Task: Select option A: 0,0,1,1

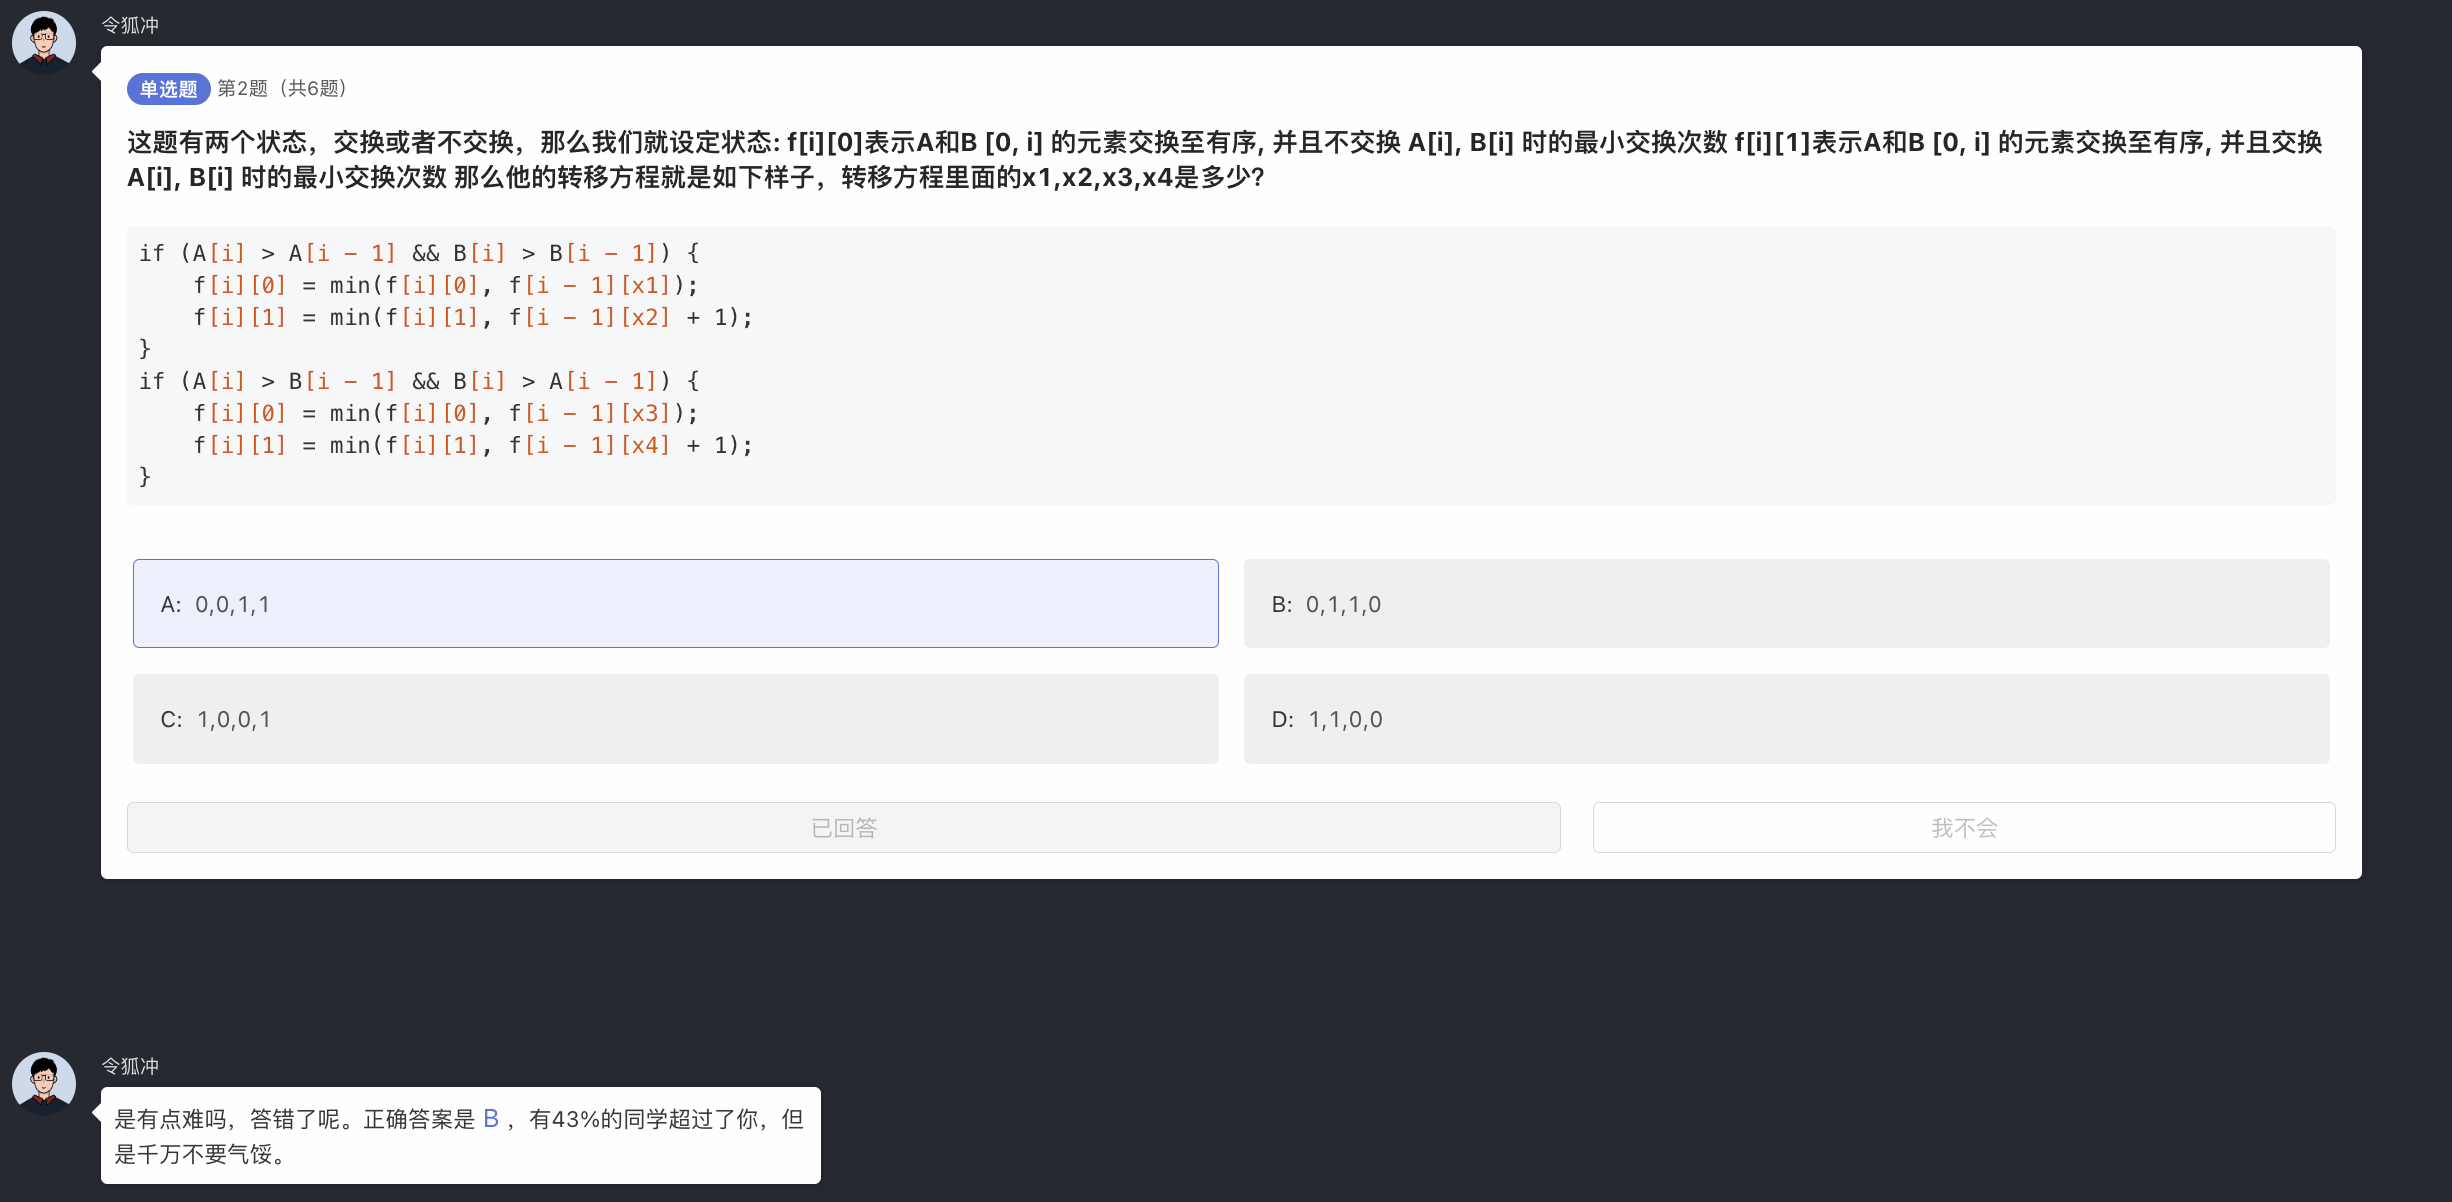Action: 675,604
